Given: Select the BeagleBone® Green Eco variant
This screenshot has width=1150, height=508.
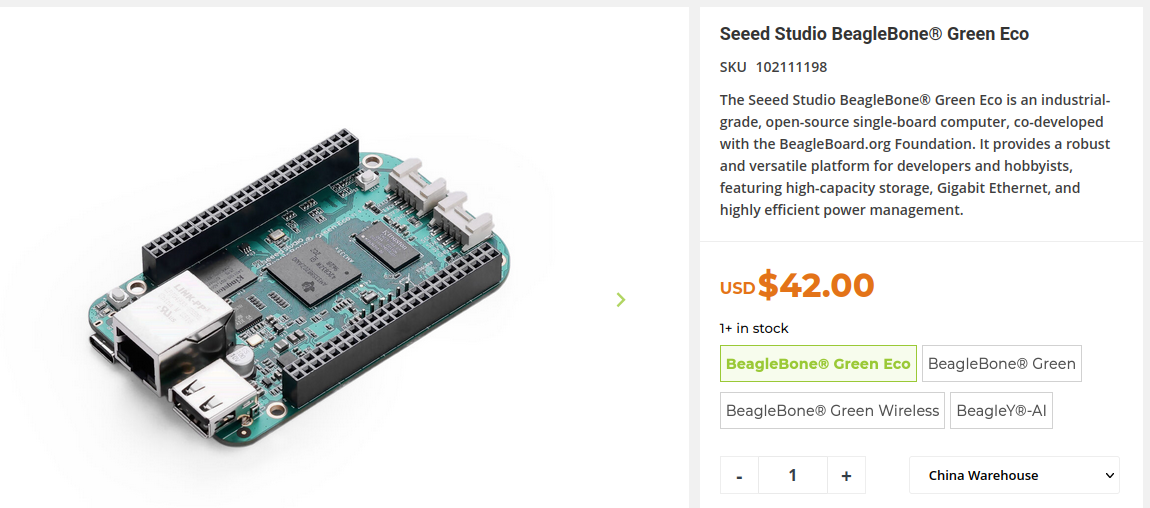Looking at the screenshot, I should (818, 364).
